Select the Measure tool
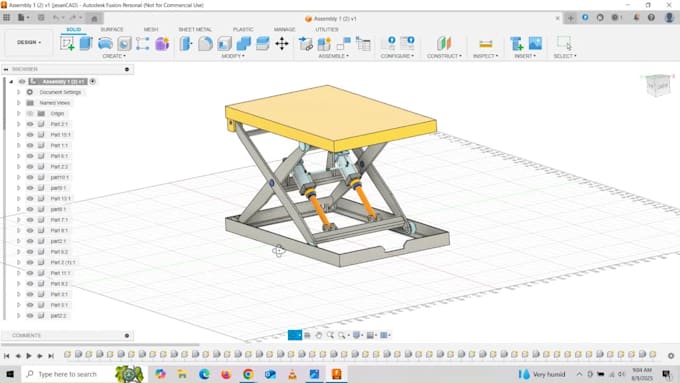The image size is (680, 383). [x=486, y=44]
